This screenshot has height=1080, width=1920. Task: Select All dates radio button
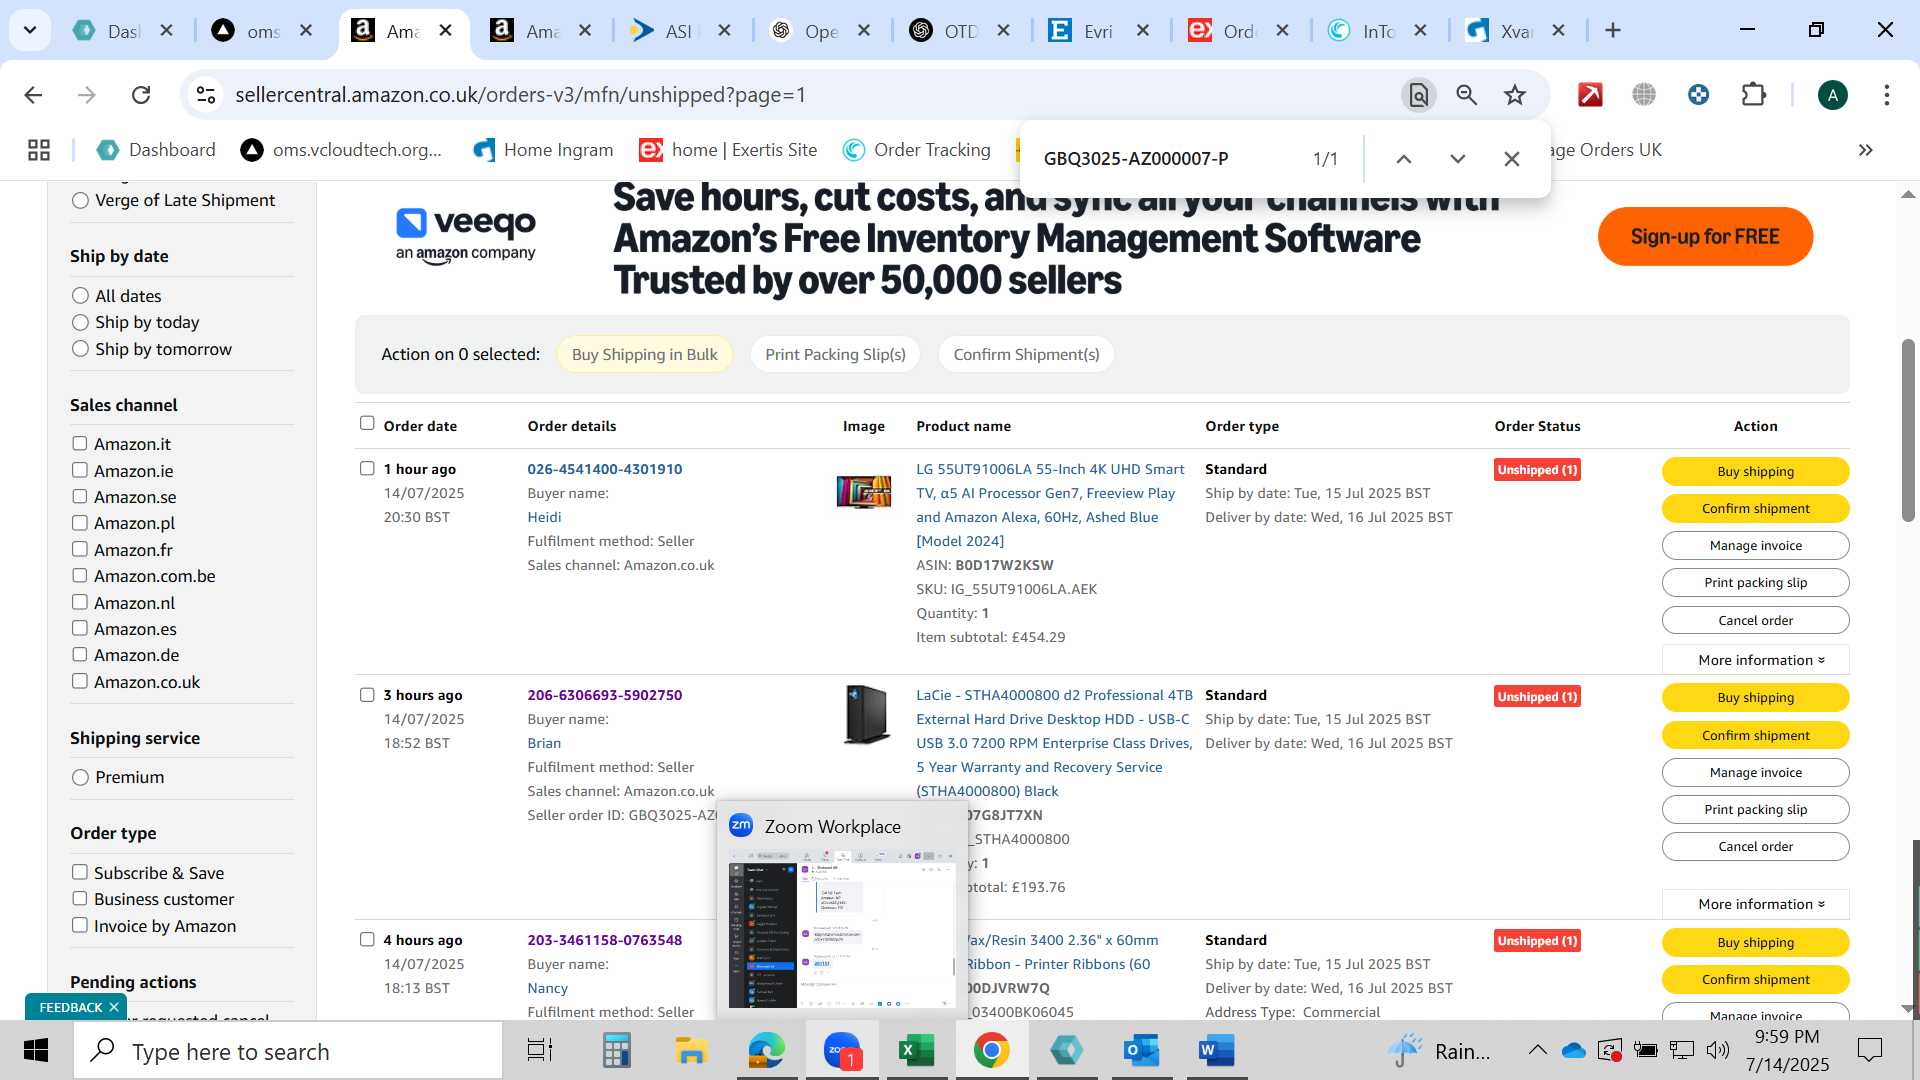click(x=81, y=296)
